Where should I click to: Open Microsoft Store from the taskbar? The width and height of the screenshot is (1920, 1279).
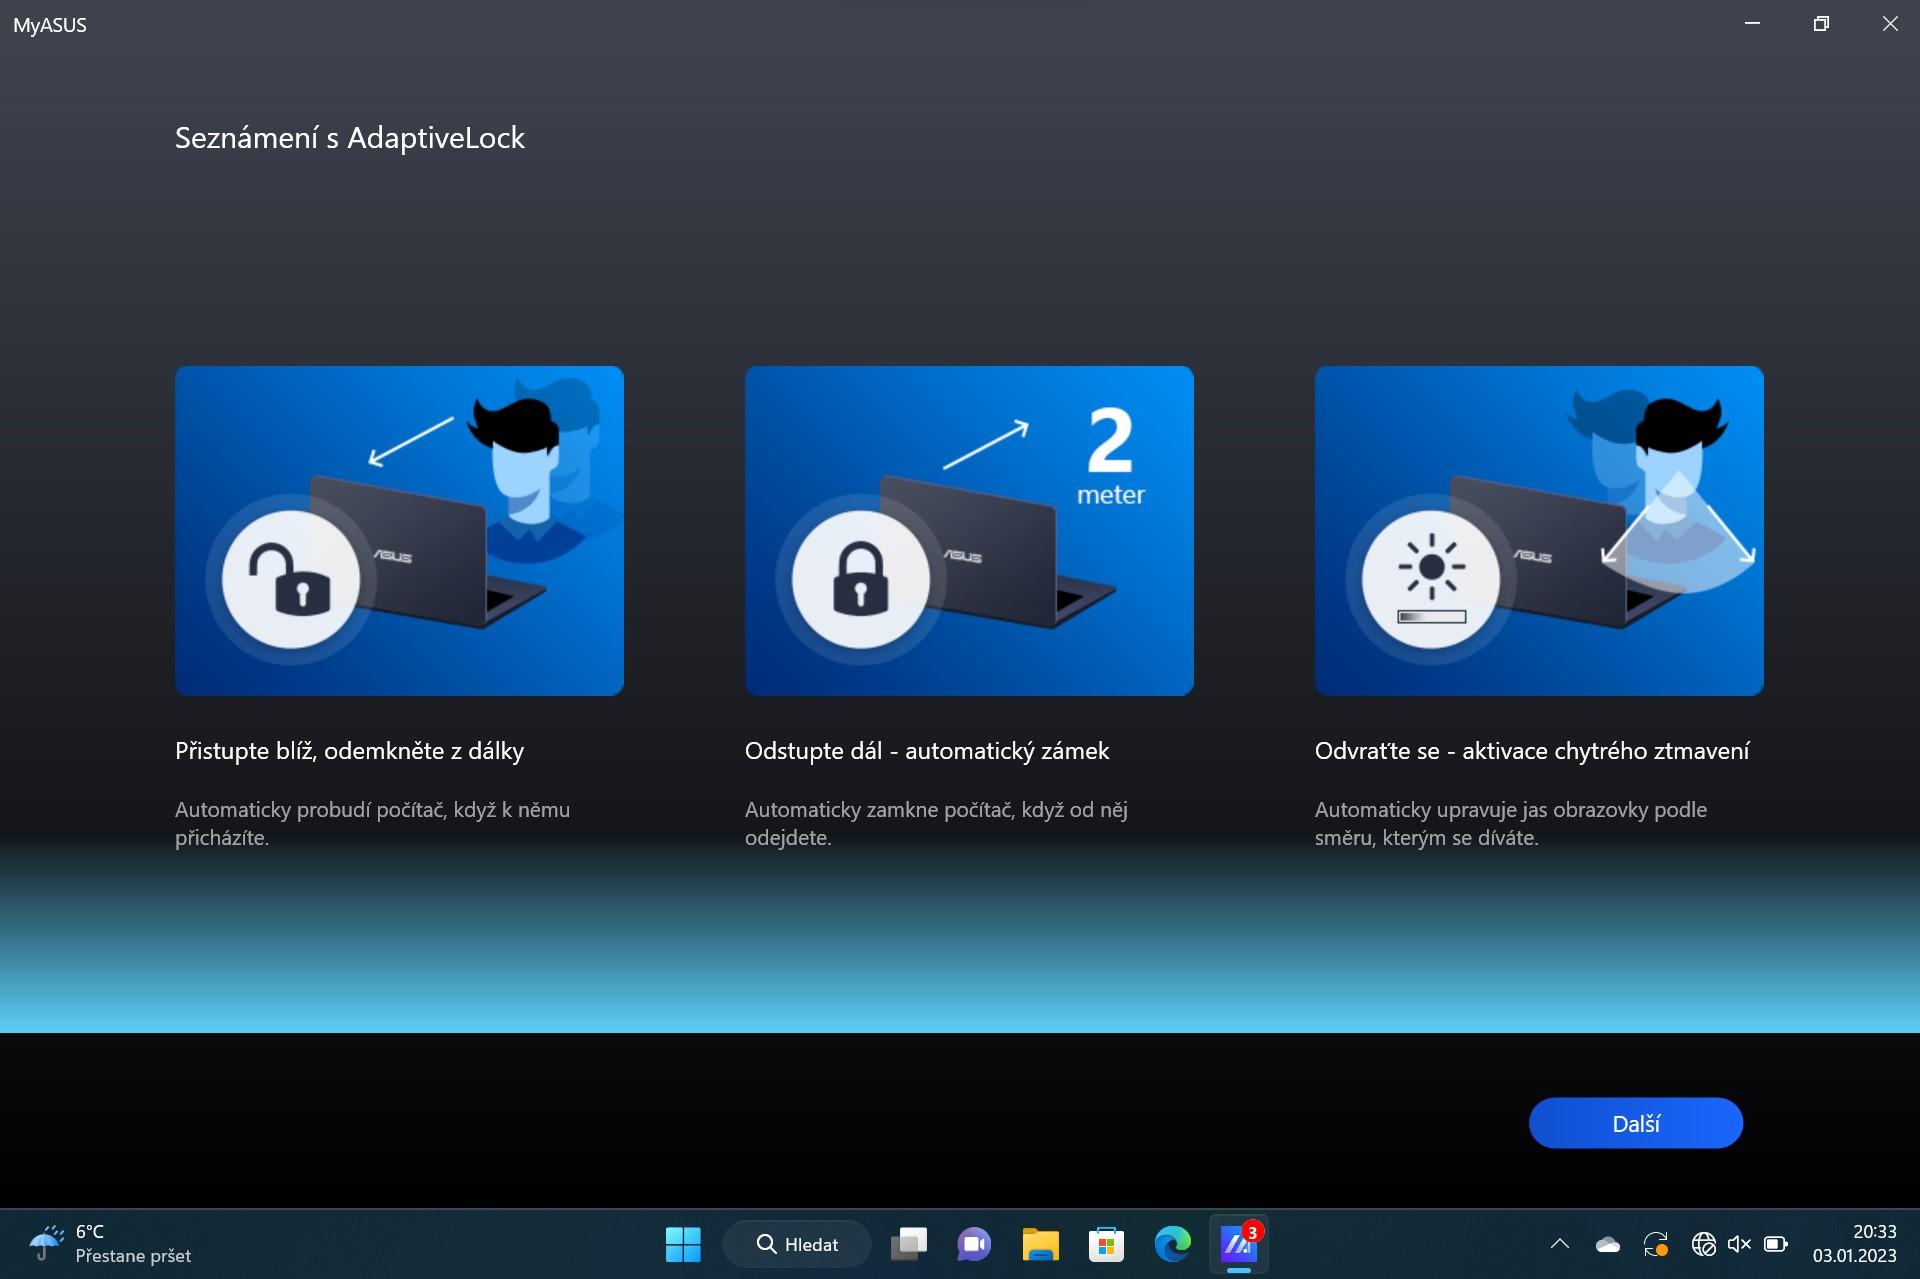(x=1106, y=1244)
